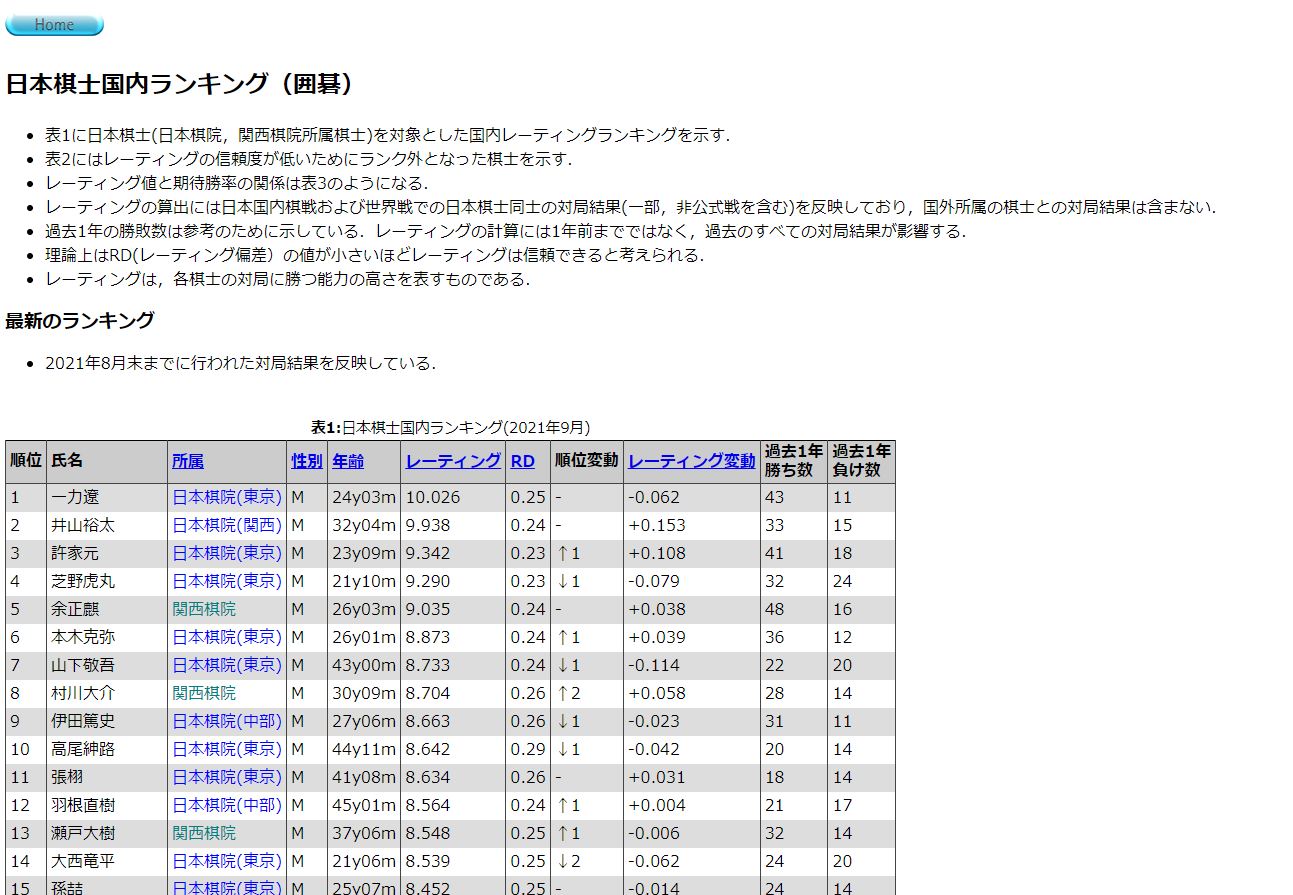Open 日本棋院(東京) link for 一力遼

(227, 497)
